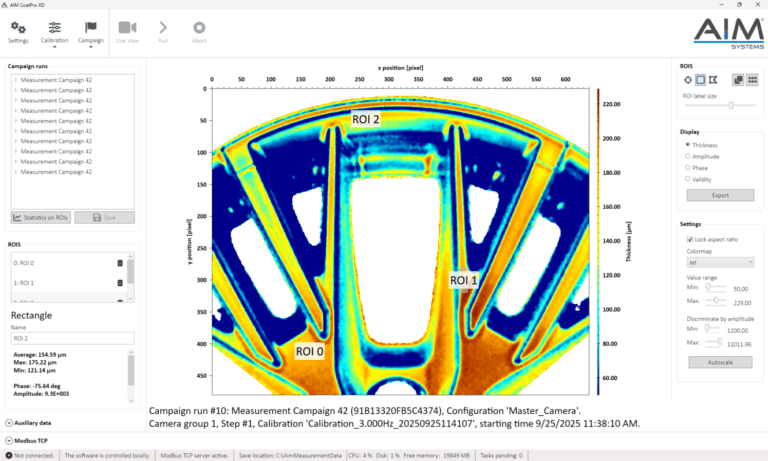Select the polygon ROI tool
Screen dimensions: 768x461
point(713,79)
